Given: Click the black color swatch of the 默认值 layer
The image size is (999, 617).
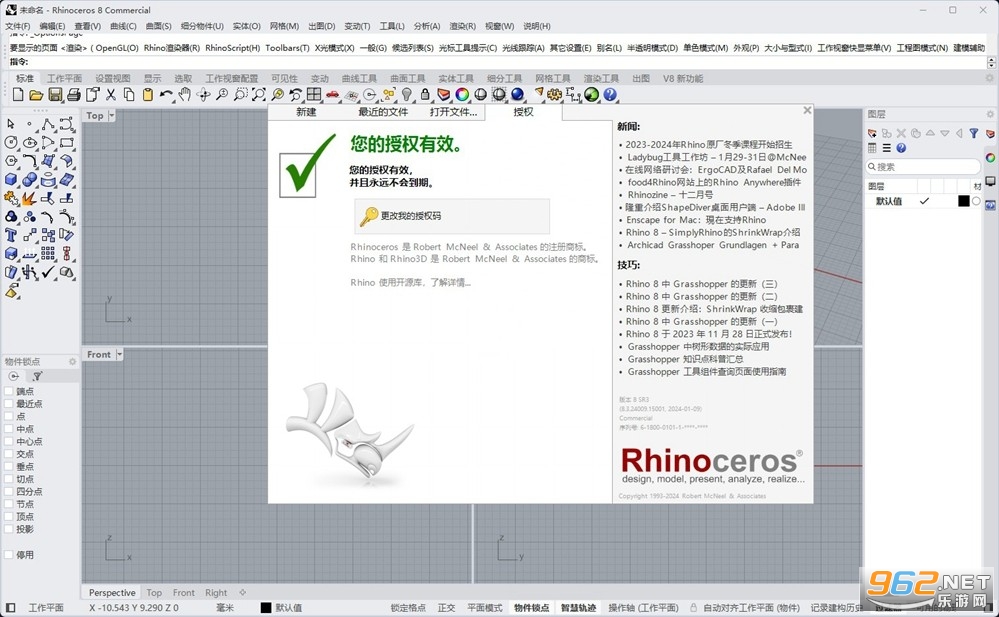Looking at the screenshot, I should (x=964, y=201).
